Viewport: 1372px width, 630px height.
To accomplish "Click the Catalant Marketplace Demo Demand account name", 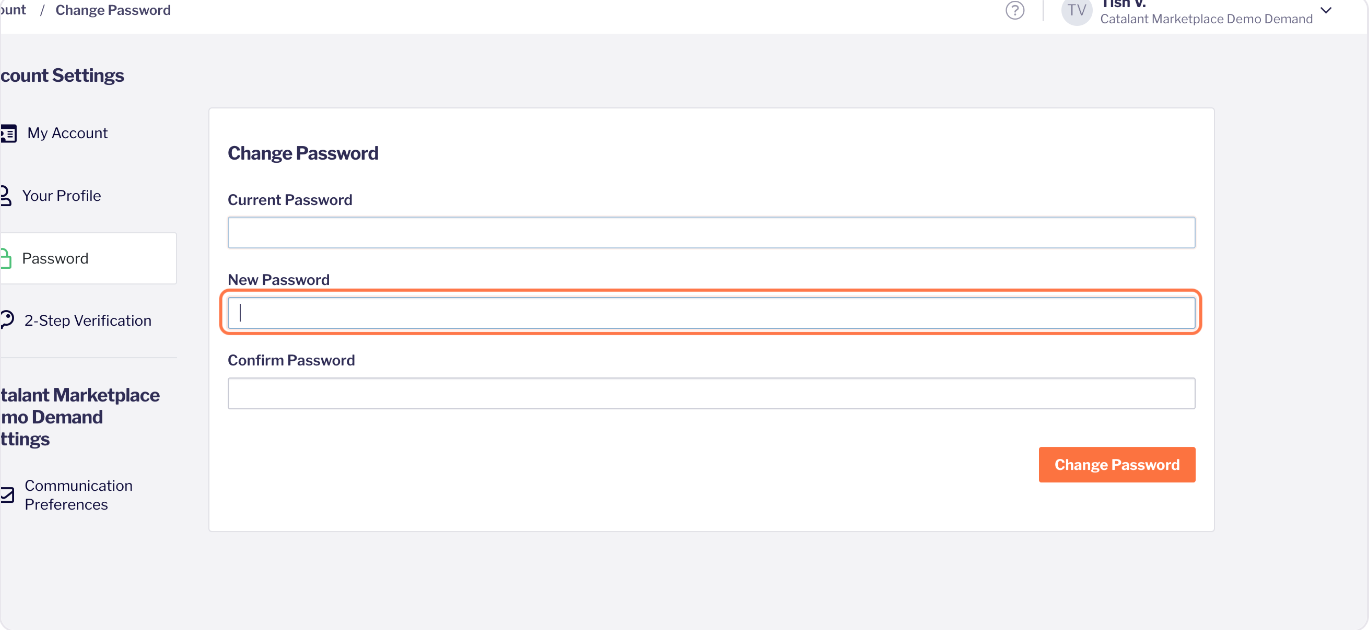I will click(1205, 19).
